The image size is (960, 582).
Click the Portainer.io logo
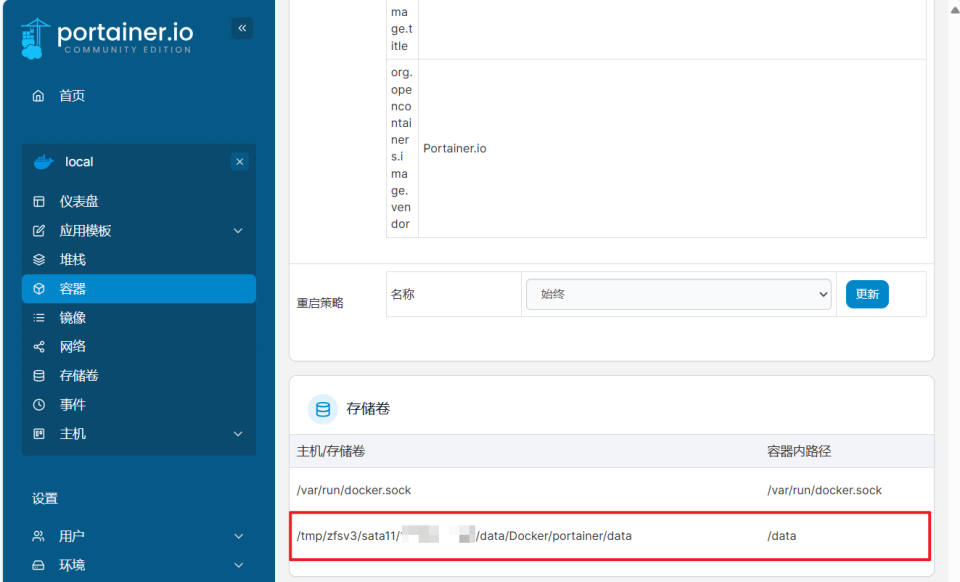[x=107, y=38]
